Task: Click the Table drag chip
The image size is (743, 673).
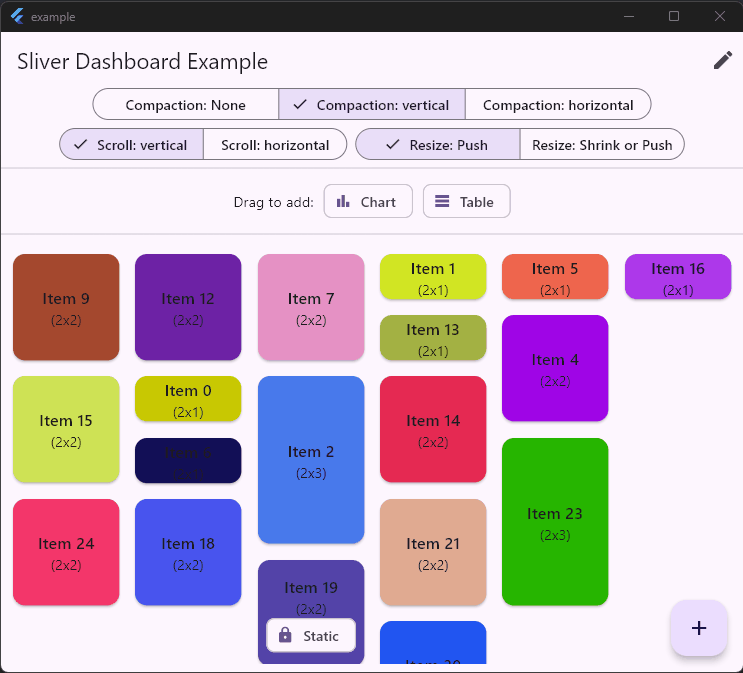Action: point(466,201)
